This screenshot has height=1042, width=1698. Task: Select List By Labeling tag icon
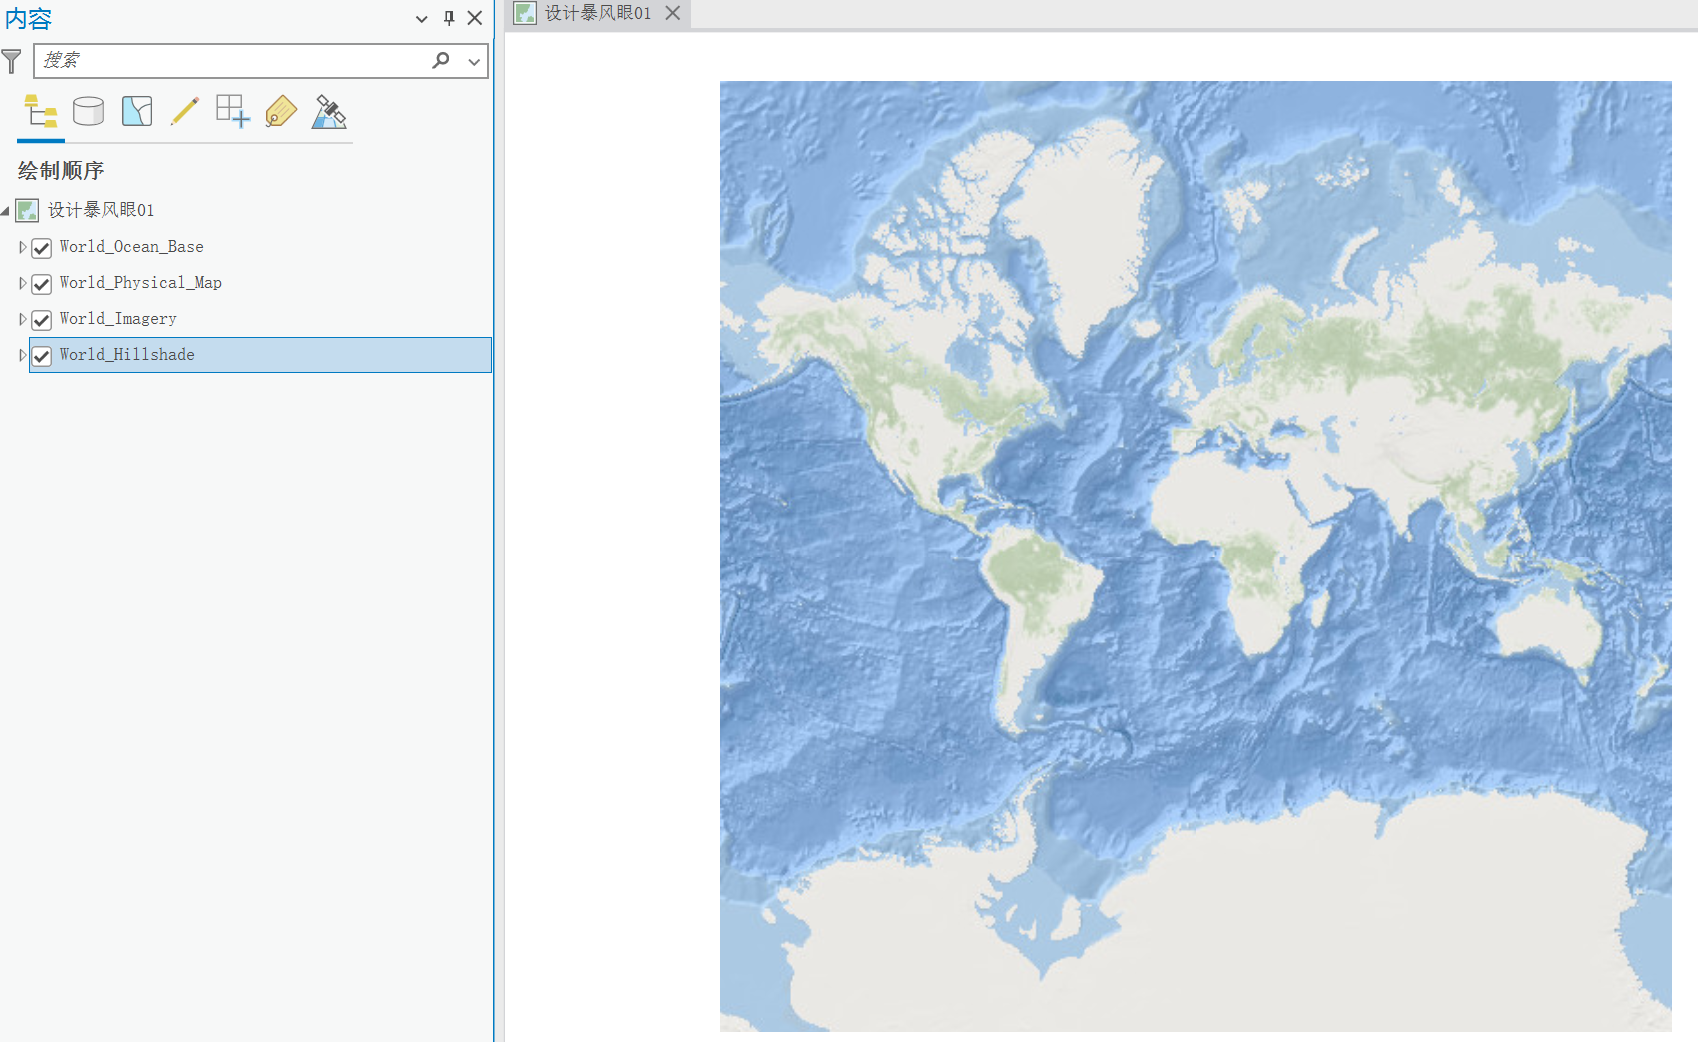coord(281,111)
